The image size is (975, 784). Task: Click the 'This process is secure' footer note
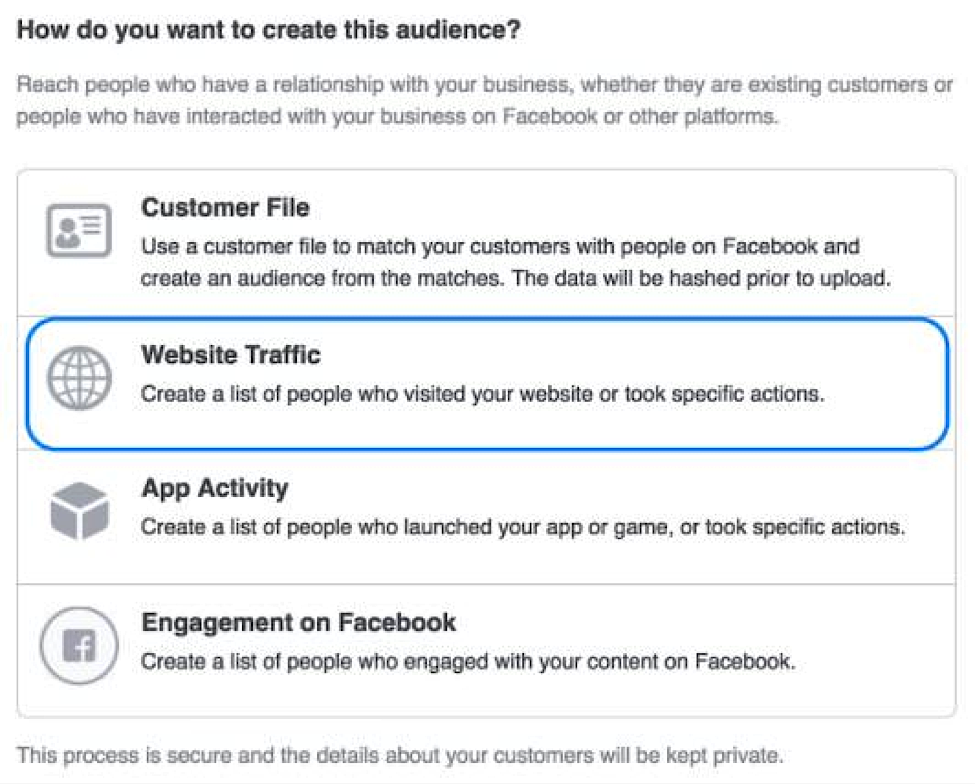(400, 755)
